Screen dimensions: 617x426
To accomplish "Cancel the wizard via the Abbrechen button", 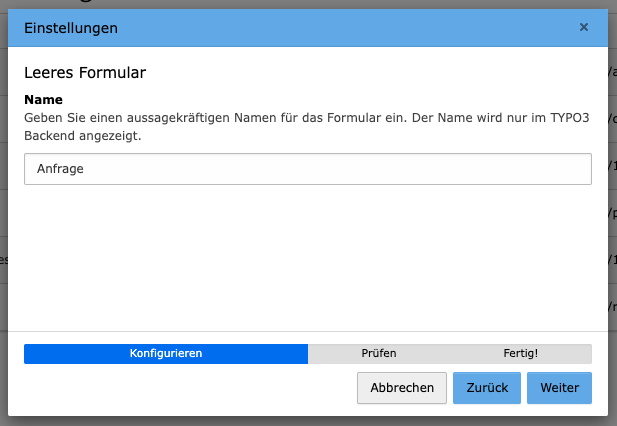I will point(402,388).
